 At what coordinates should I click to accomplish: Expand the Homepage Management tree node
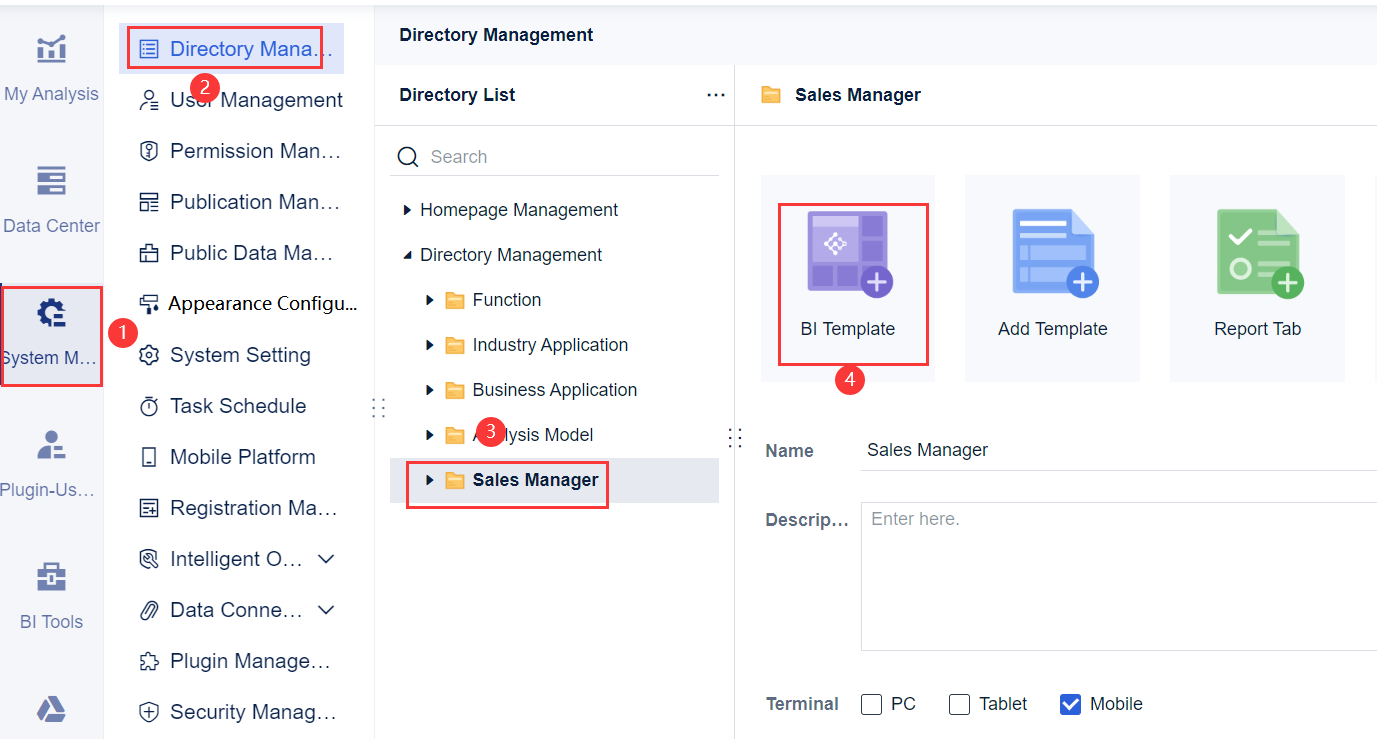[x=406, y=209]
